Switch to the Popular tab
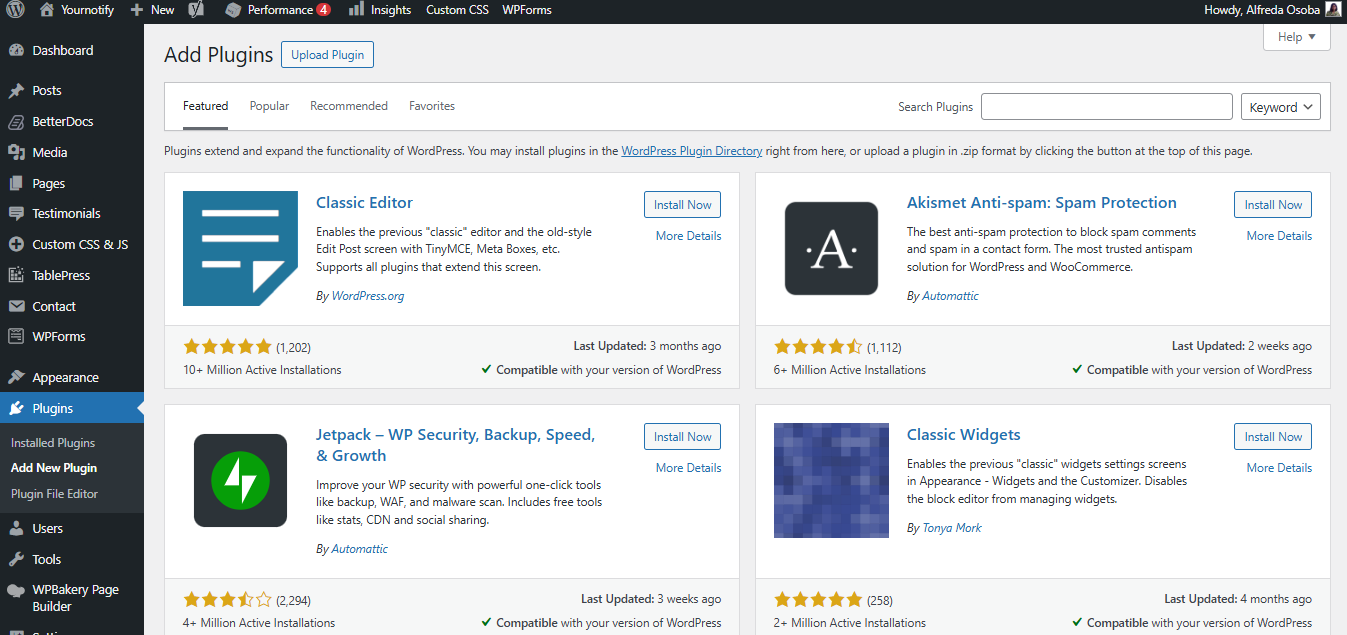1347x635 pixels. (x=269, y=106)
